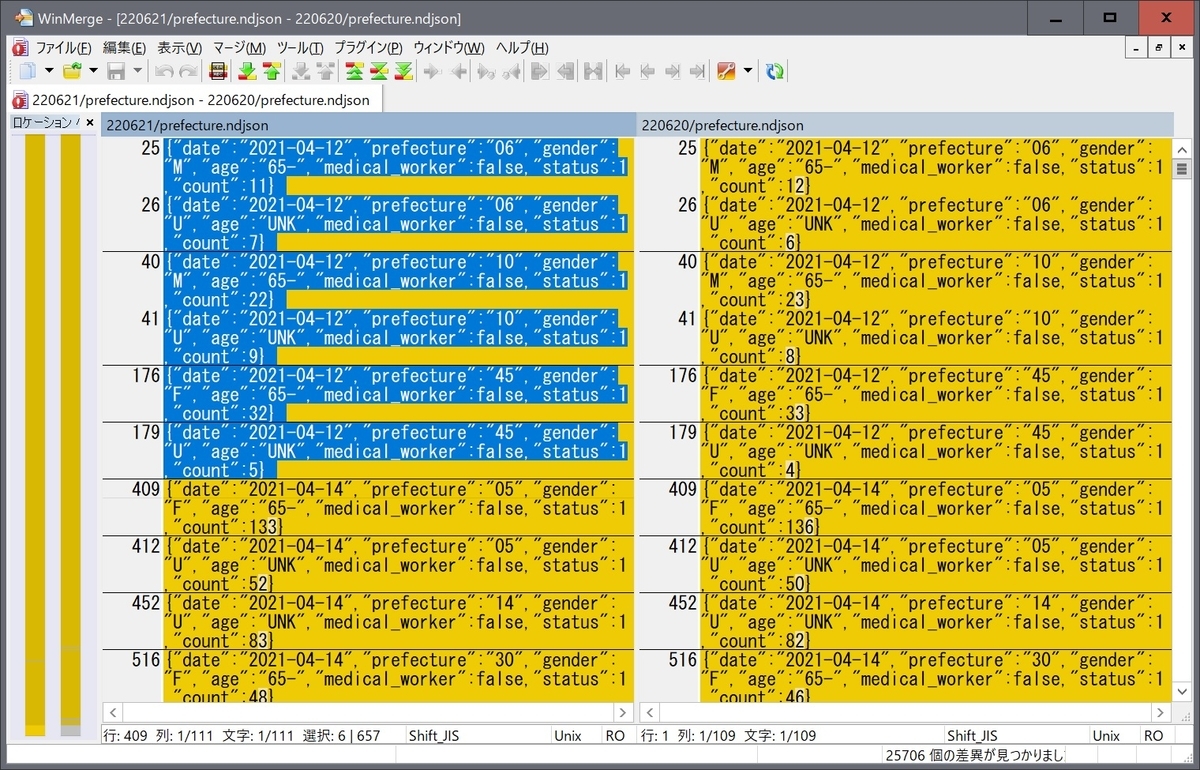Click the Copy all to right icon
This screenshot has width=1200, height=770.
540,71
